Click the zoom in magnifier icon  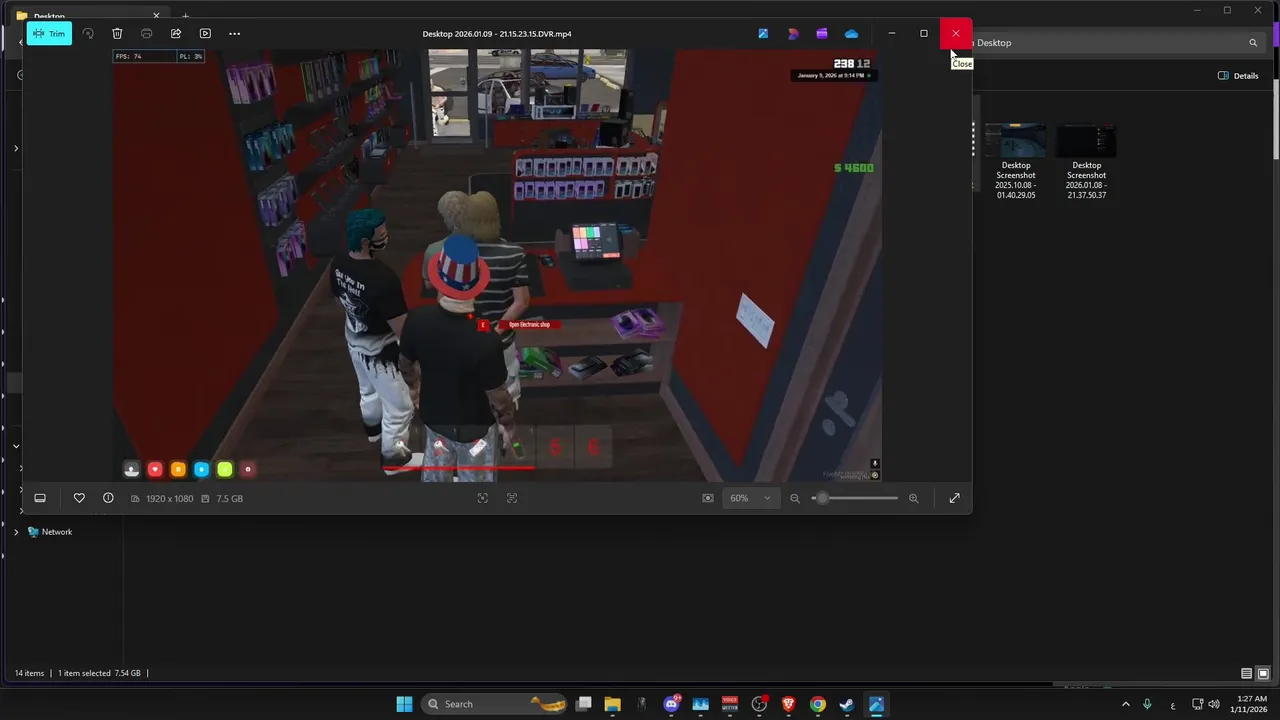coord(913,498)
